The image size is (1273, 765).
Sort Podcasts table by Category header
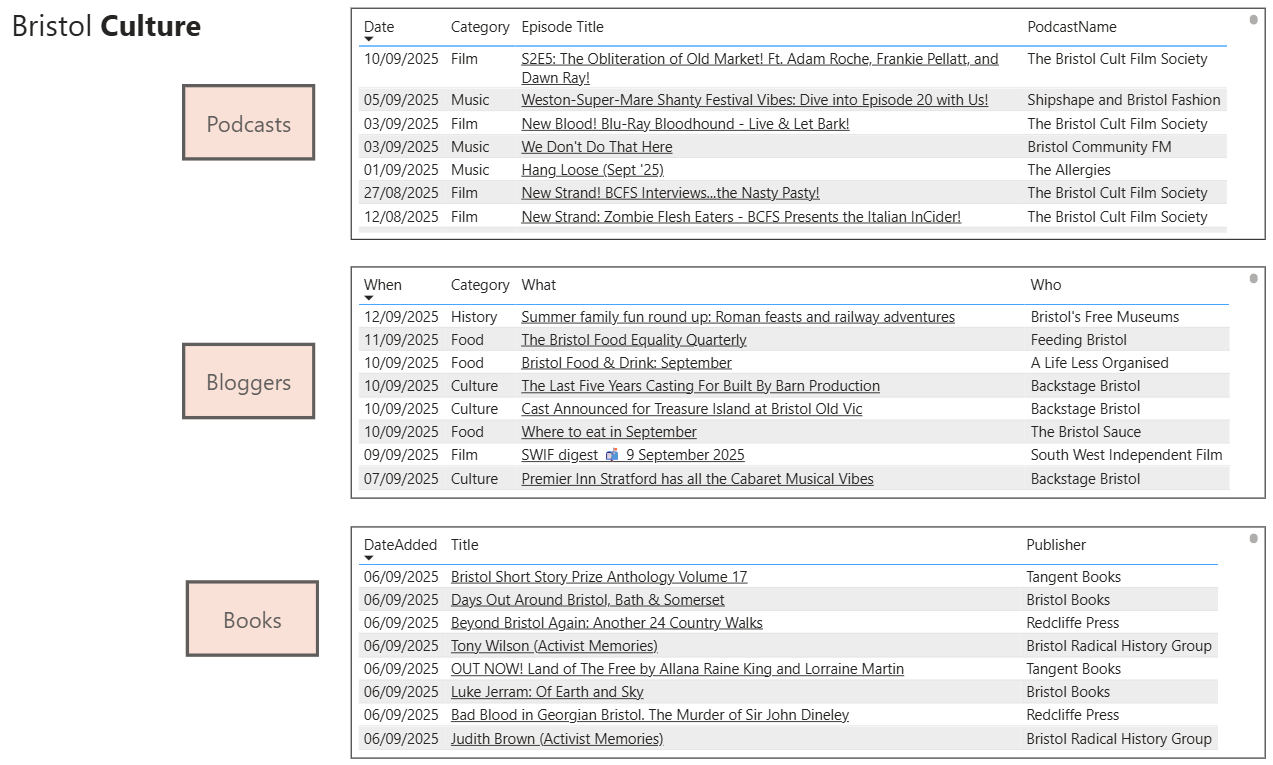click(480, 27)
